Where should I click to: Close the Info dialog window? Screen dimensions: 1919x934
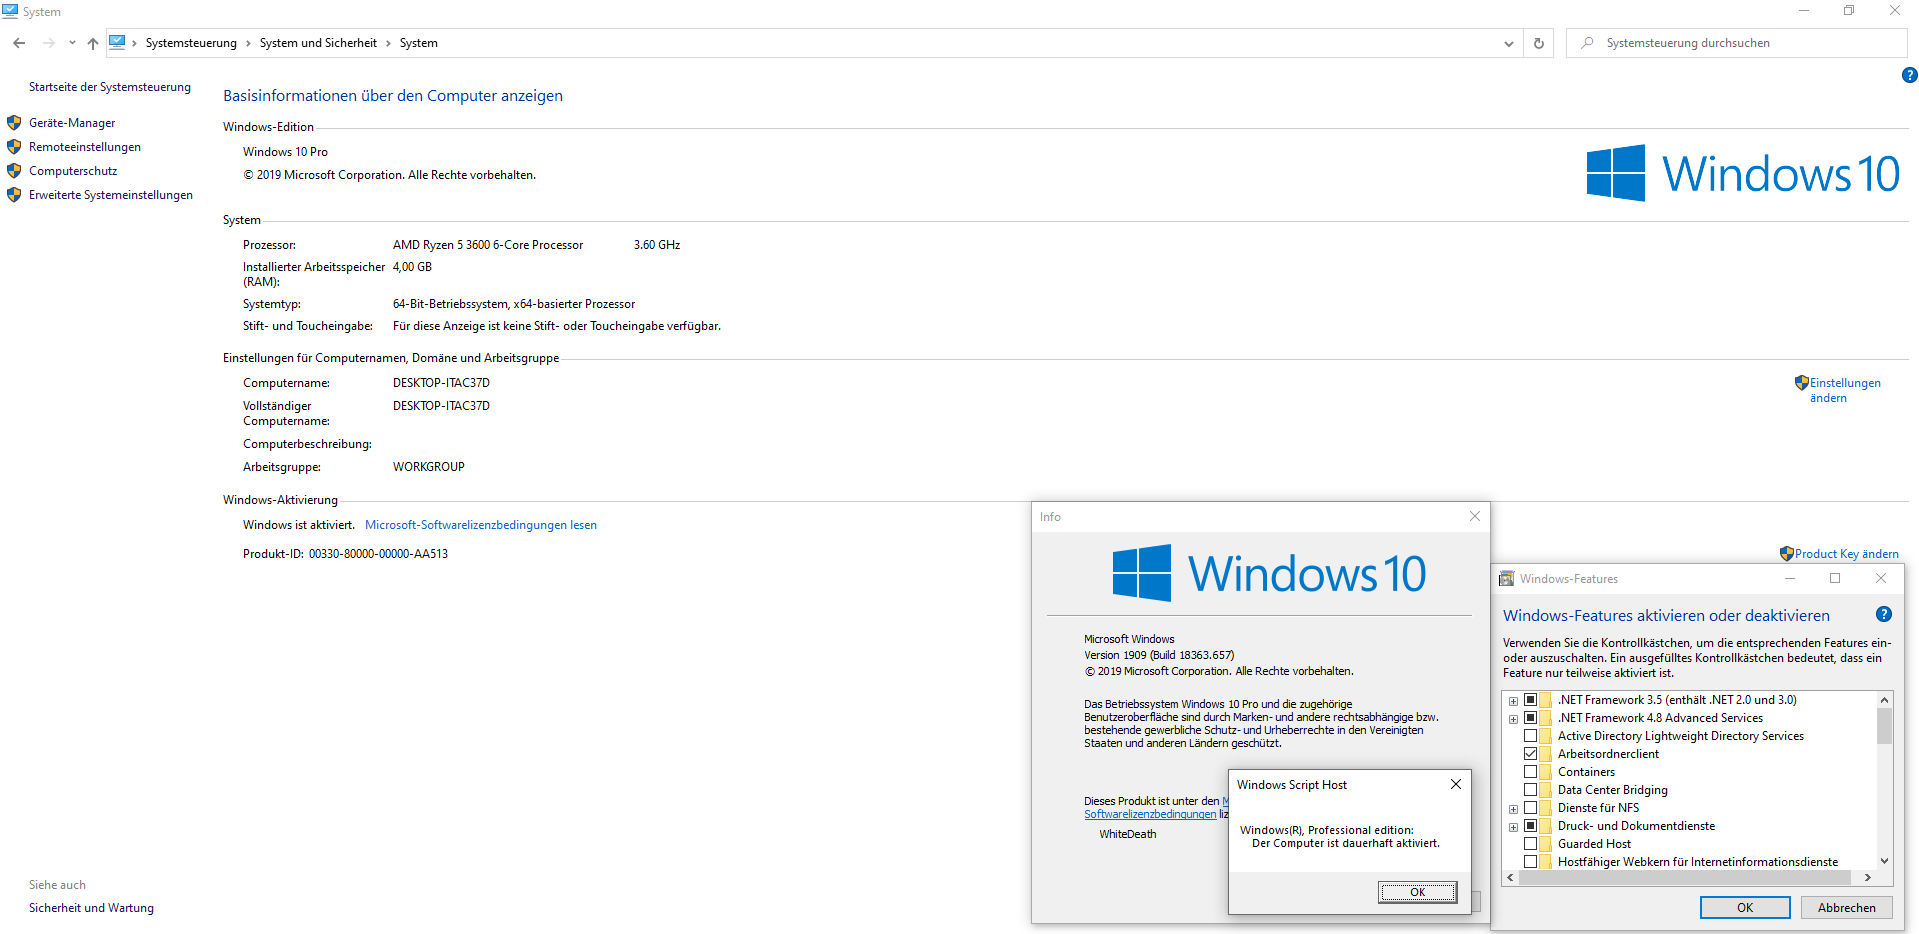point(1474,516)
